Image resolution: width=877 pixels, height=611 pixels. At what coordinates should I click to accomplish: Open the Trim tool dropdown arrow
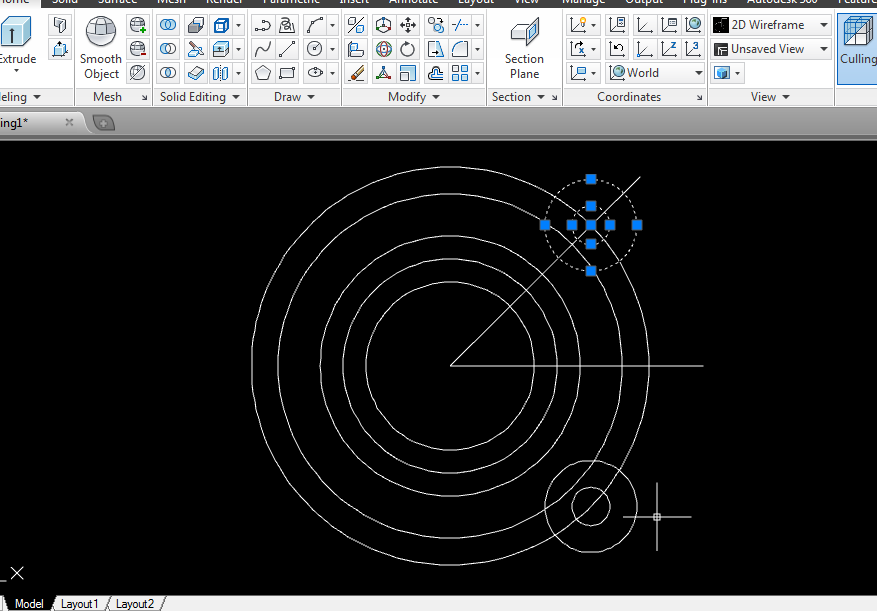[x=477, y=25]
